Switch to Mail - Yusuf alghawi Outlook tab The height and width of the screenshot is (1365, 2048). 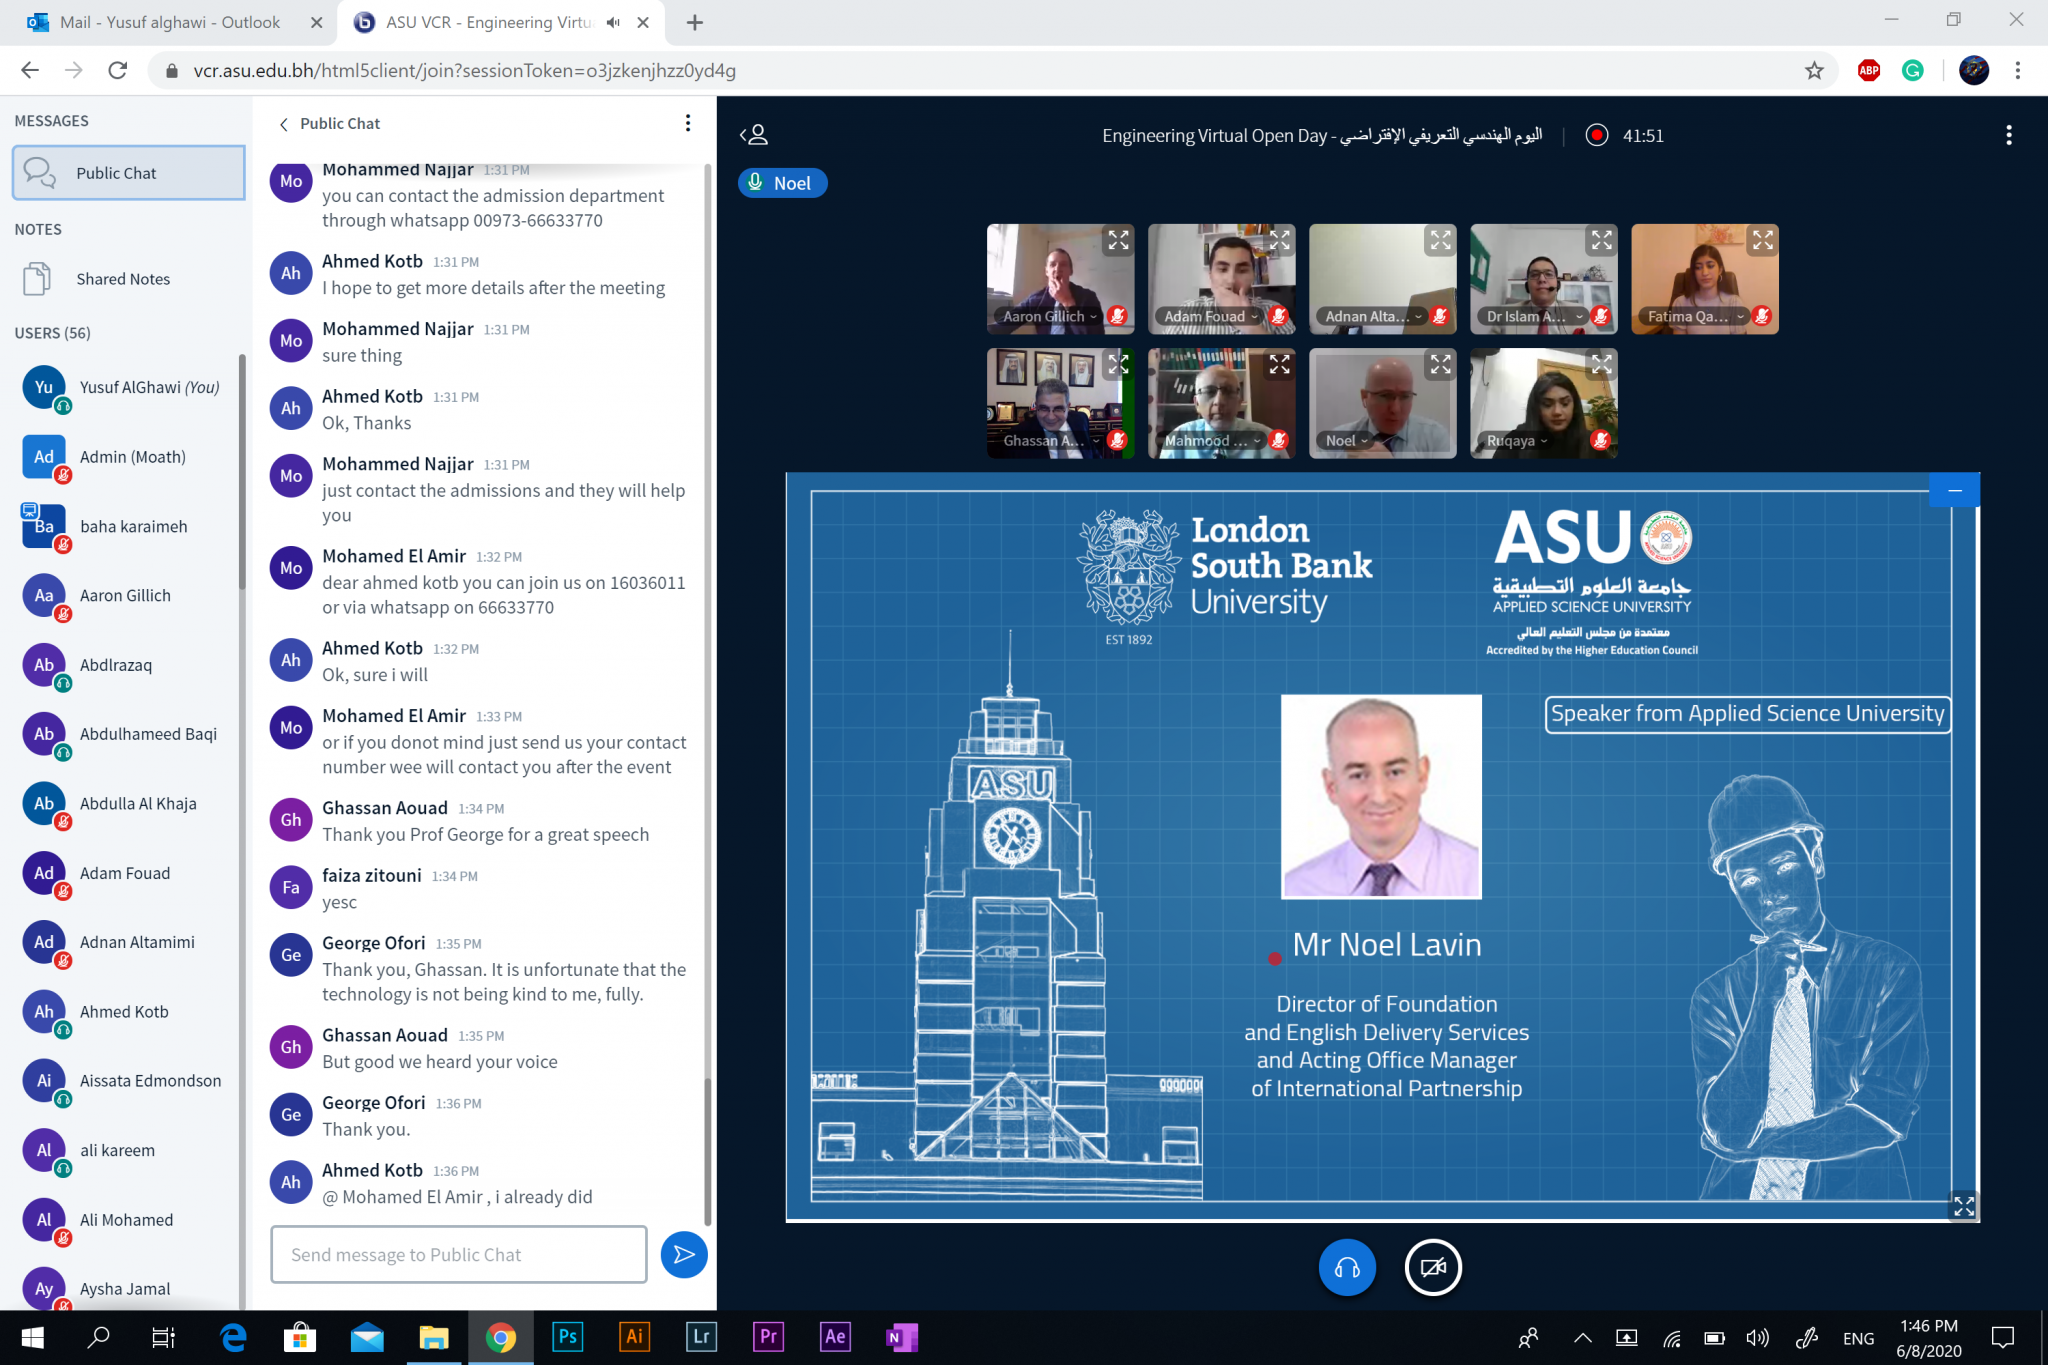tap(168, 22)
